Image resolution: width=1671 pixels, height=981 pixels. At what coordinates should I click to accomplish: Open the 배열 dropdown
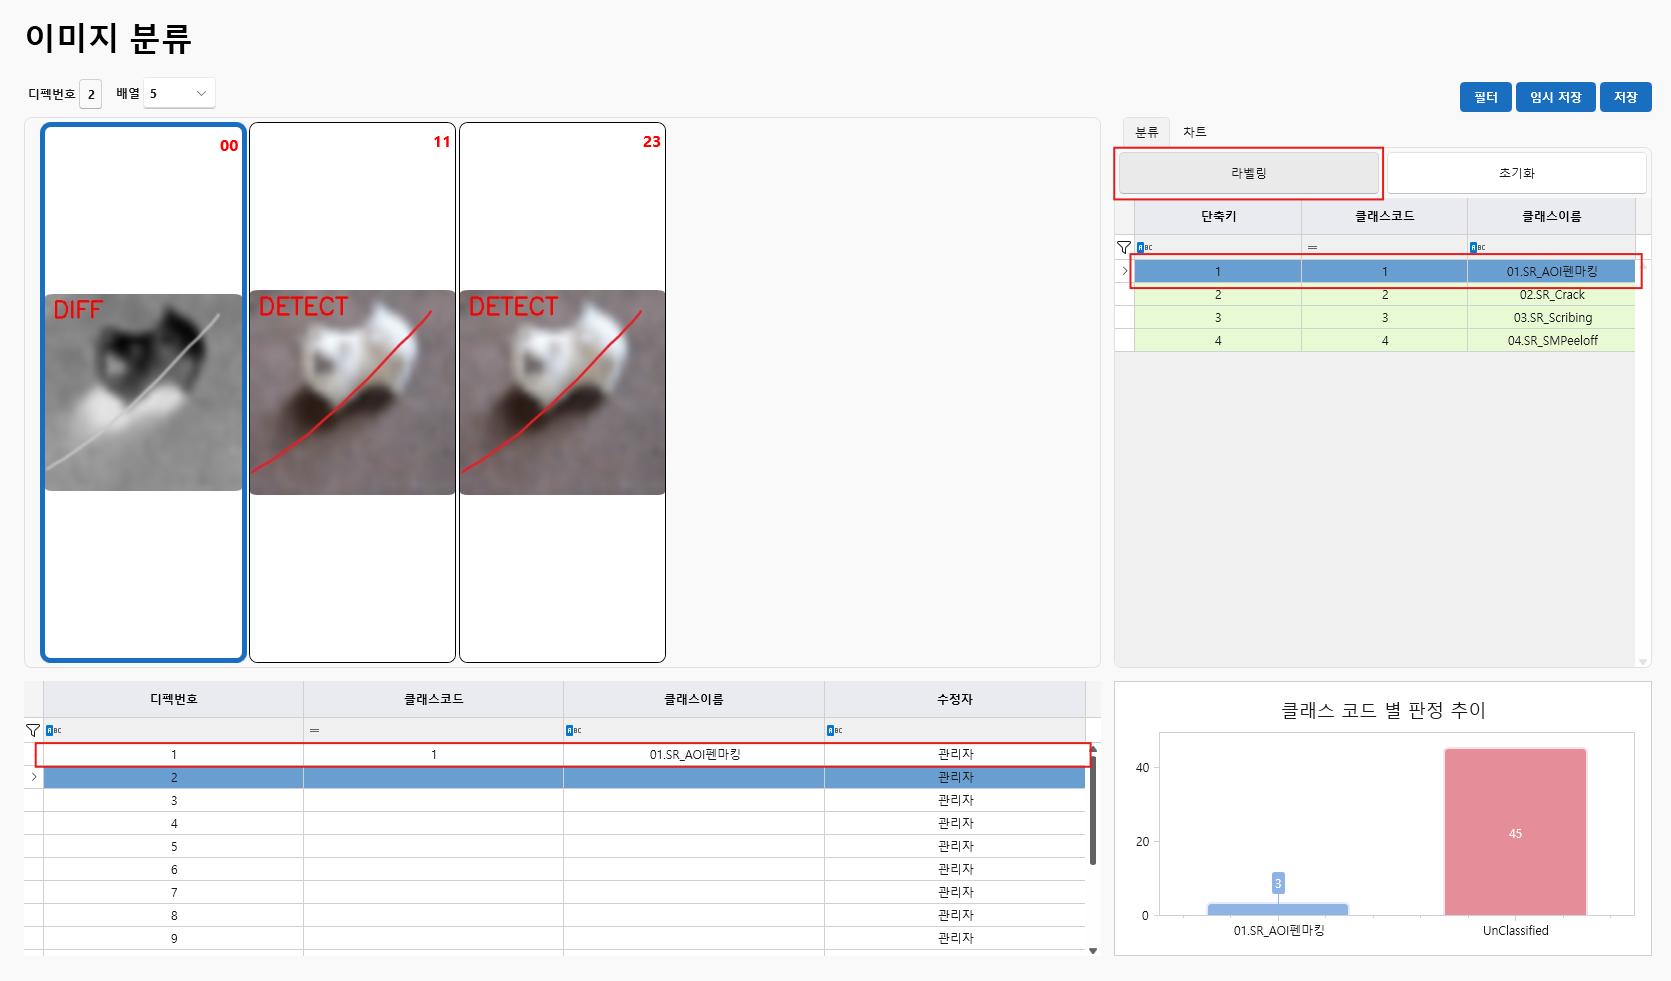click(x=179, y=93)
